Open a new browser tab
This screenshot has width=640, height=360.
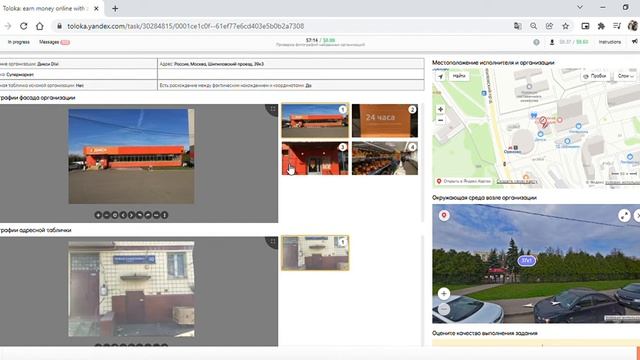point(115,8)
